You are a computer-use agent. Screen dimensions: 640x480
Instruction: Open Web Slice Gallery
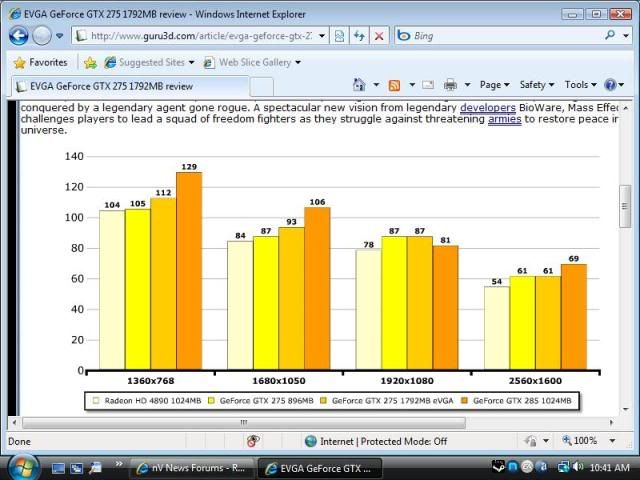pyautogui.click(x=247, y=62)
